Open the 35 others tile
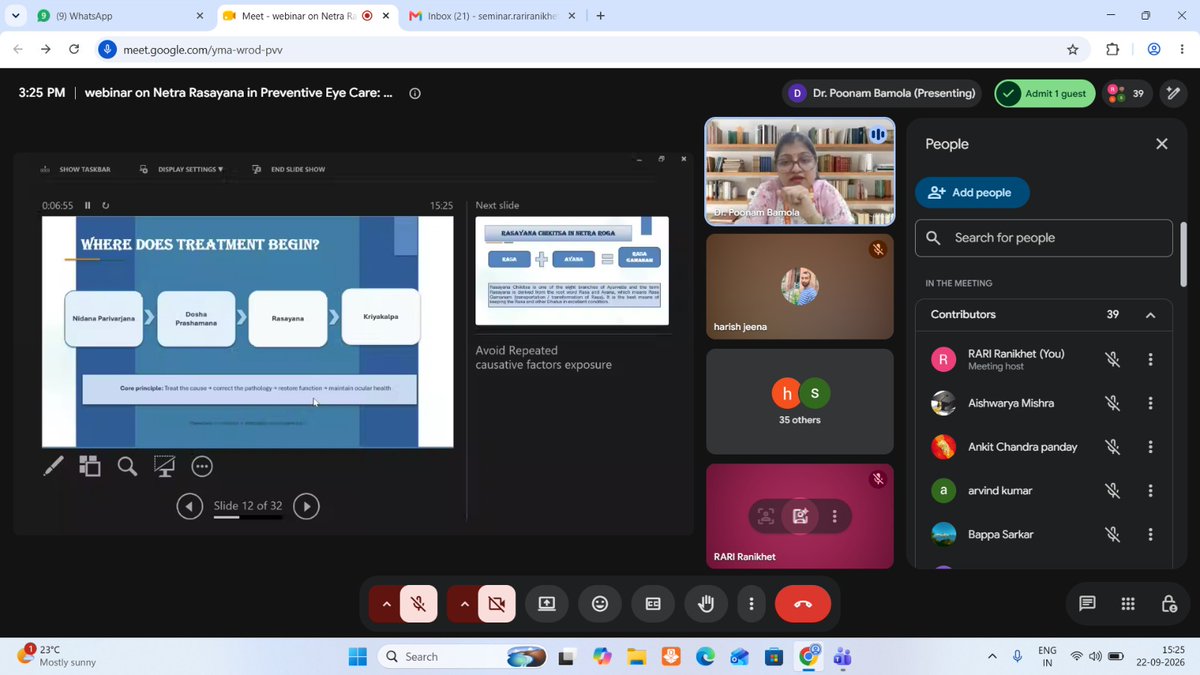The image size is (1200, 675). coord(800,401)
